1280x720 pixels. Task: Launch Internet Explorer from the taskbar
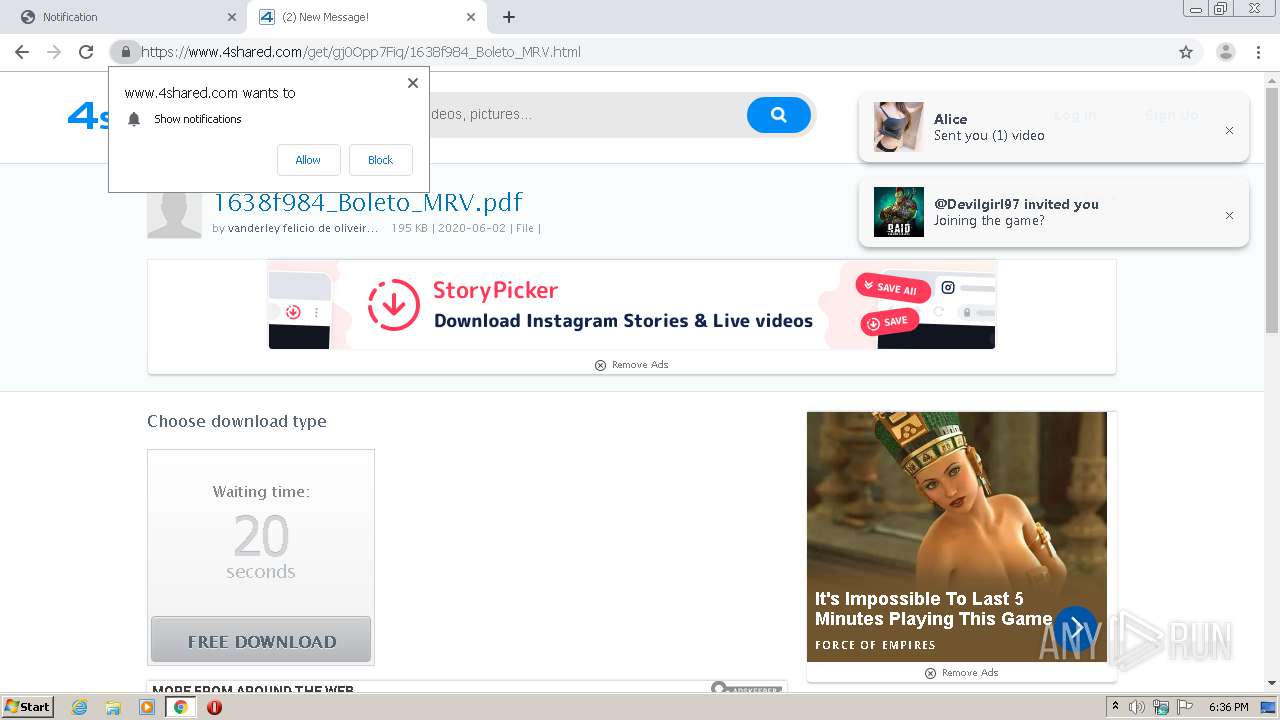point(79,707)
